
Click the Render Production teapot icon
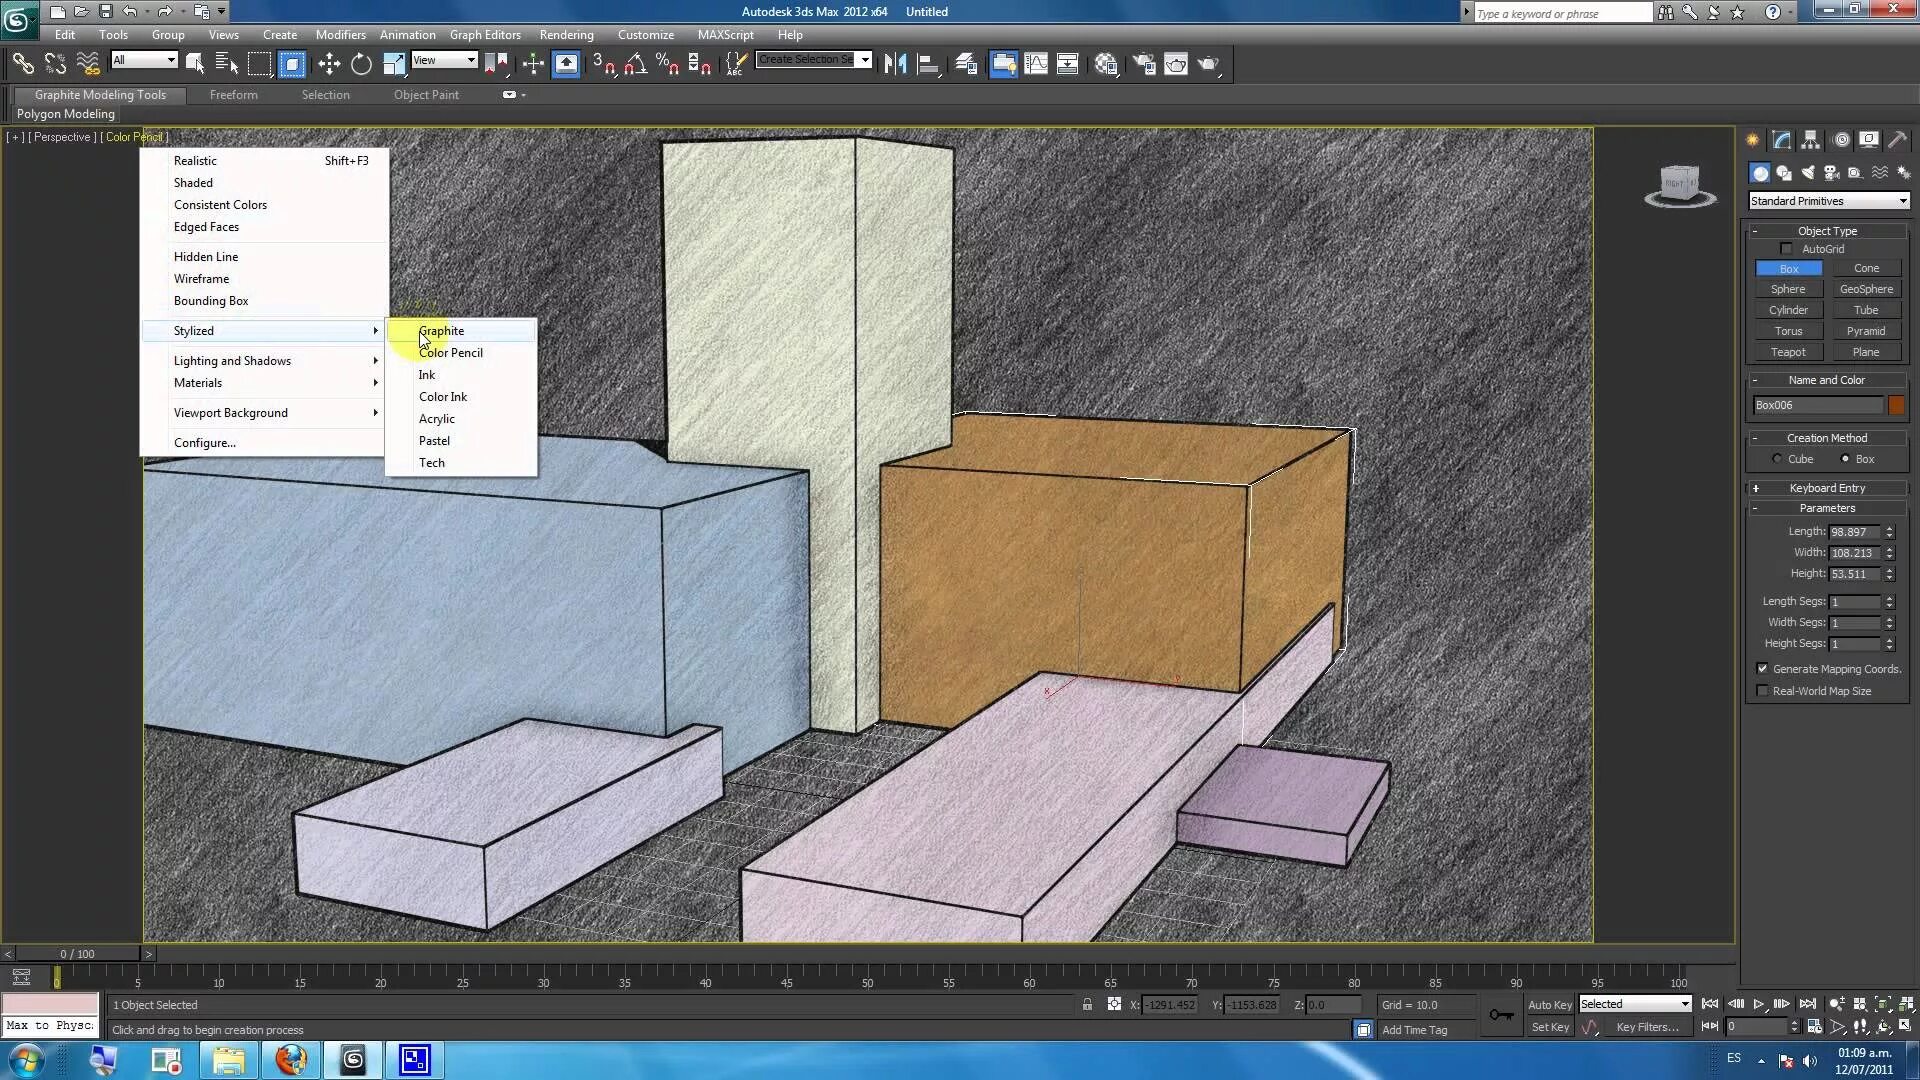1208,64
